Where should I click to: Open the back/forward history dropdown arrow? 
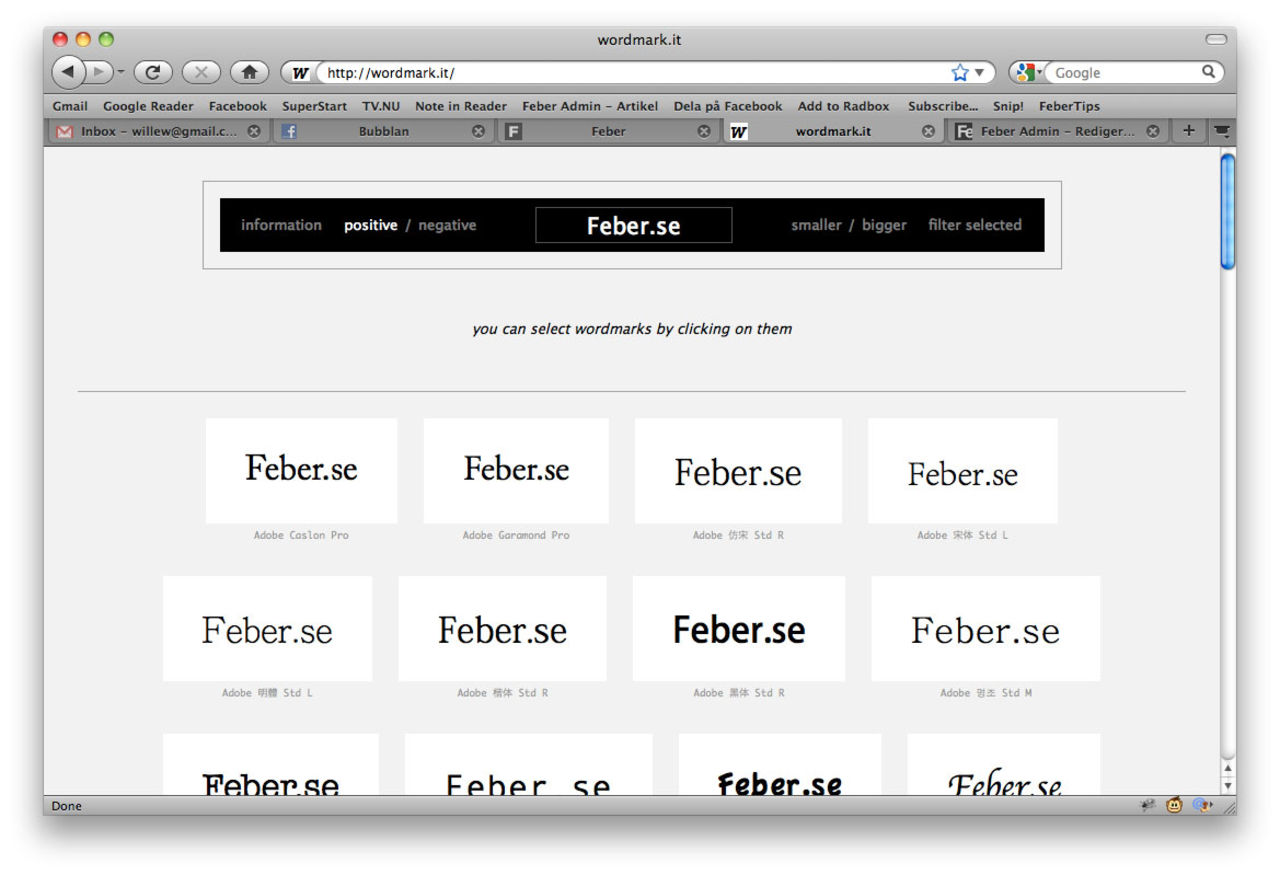(121, 72)
